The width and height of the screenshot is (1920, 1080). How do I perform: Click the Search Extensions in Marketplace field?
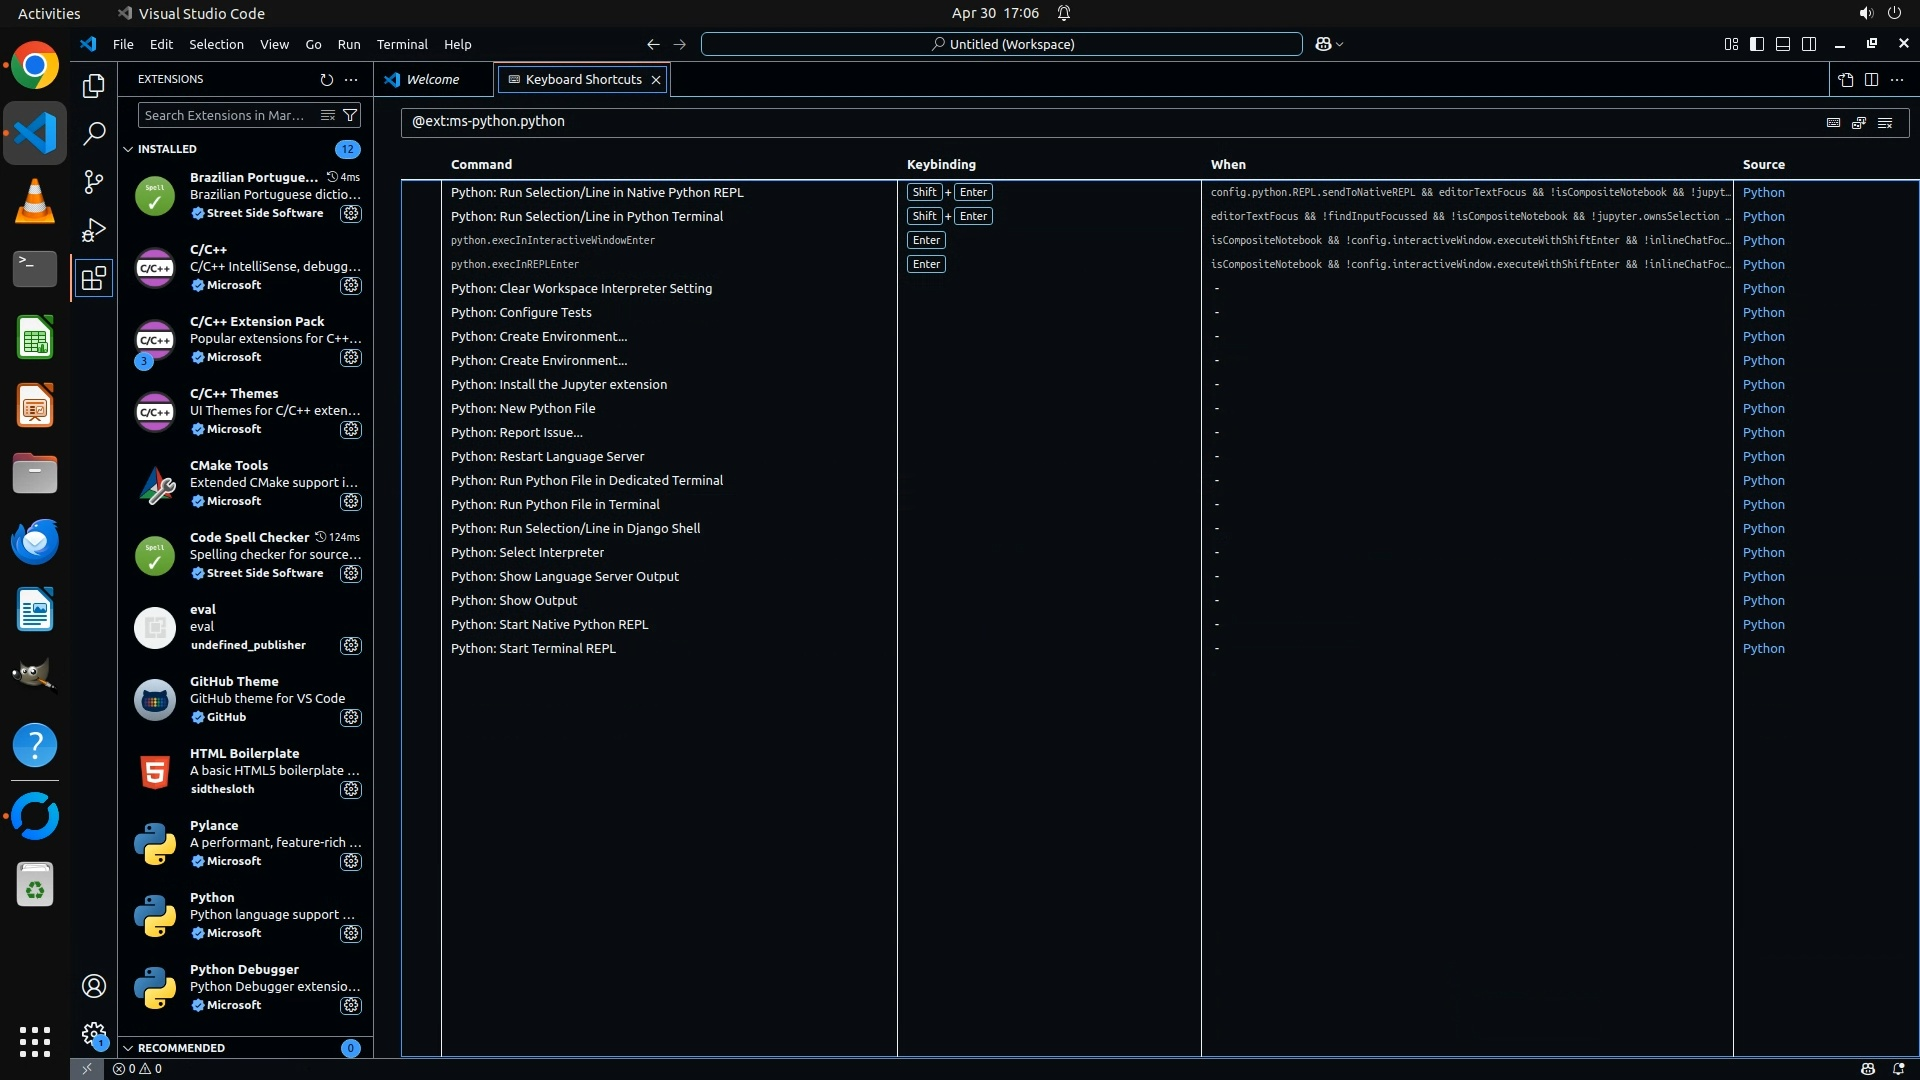225,115
